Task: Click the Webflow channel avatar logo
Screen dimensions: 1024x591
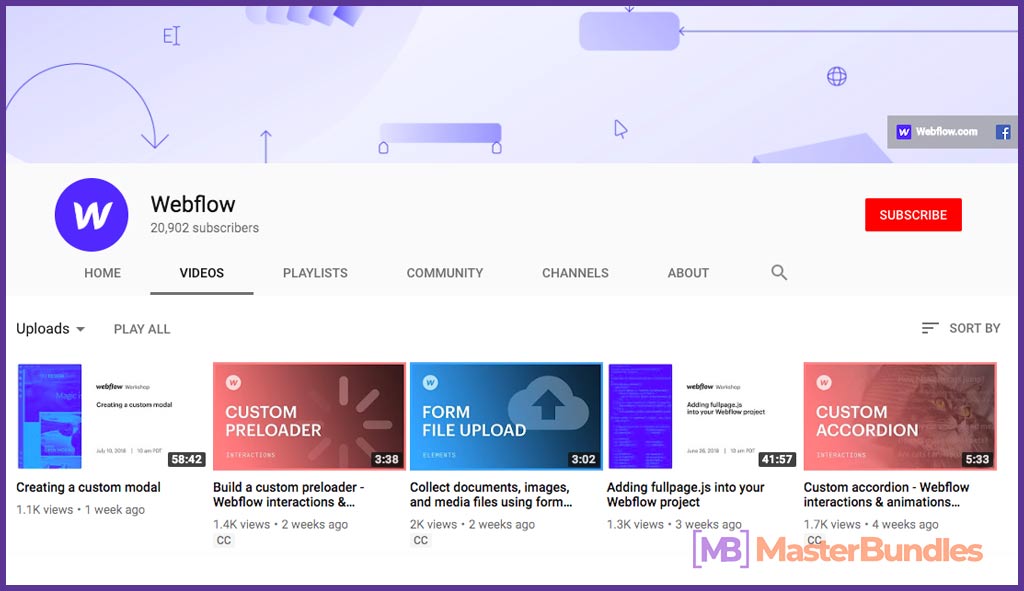Action: 91,215
